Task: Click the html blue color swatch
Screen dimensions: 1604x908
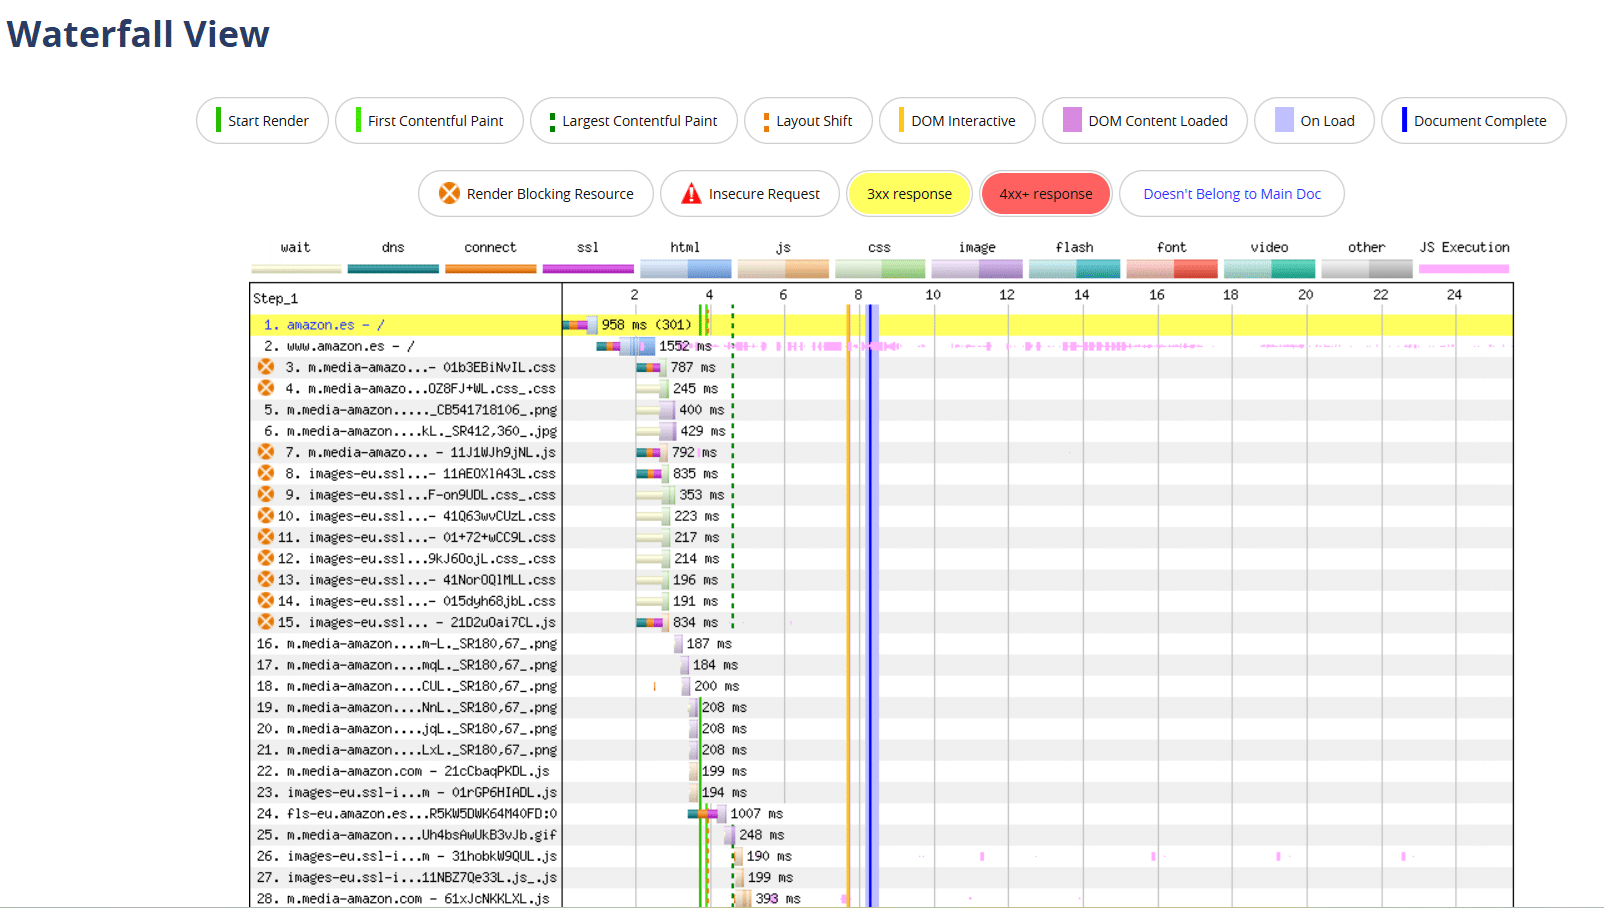Action: [685, 268]
